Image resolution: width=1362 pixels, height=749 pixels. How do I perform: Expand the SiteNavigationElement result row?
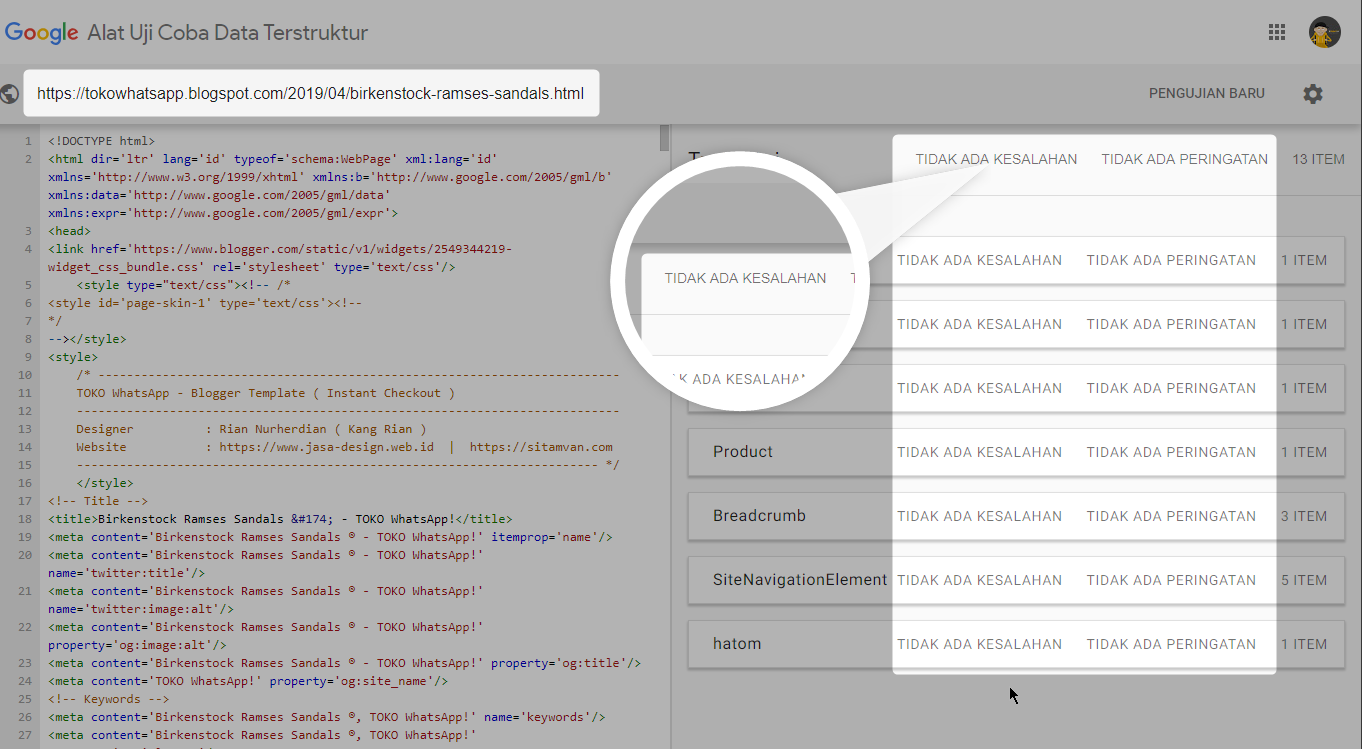1015,580
